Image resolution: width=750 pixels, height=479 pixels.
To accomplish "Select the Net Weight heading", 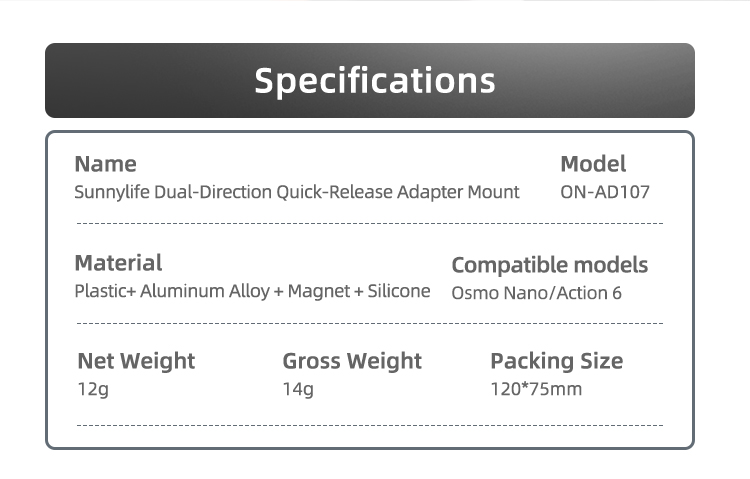I will 136,361.
